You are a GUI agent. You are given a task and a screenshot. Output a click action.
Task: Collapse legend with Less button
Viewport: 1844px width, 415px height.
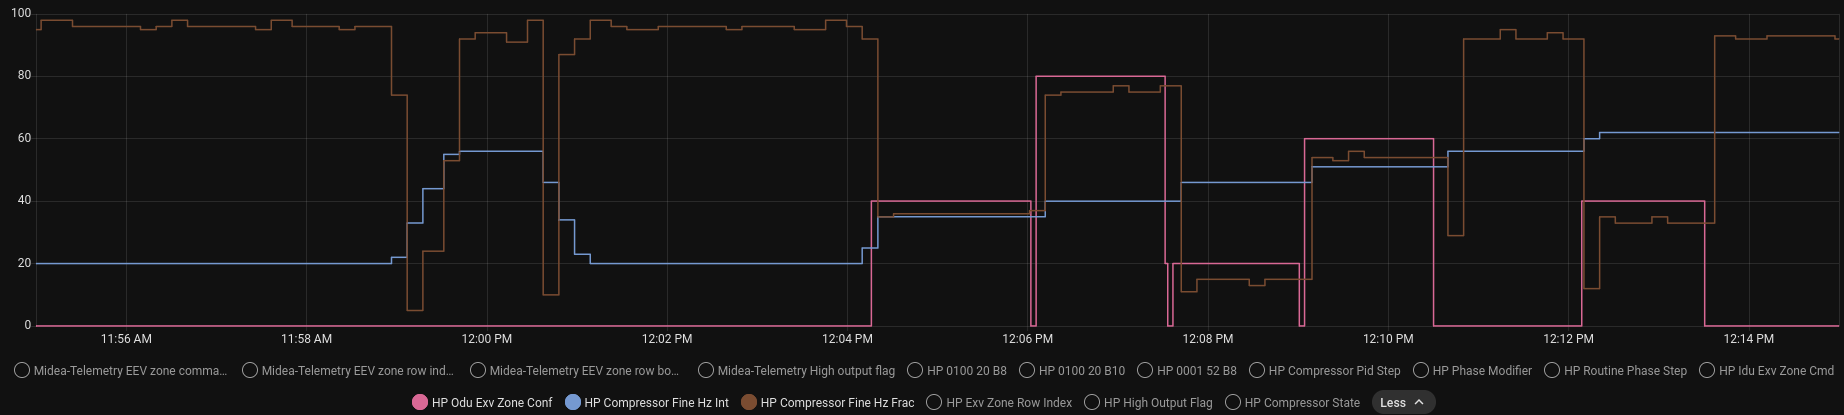(x=1404, y=402)
